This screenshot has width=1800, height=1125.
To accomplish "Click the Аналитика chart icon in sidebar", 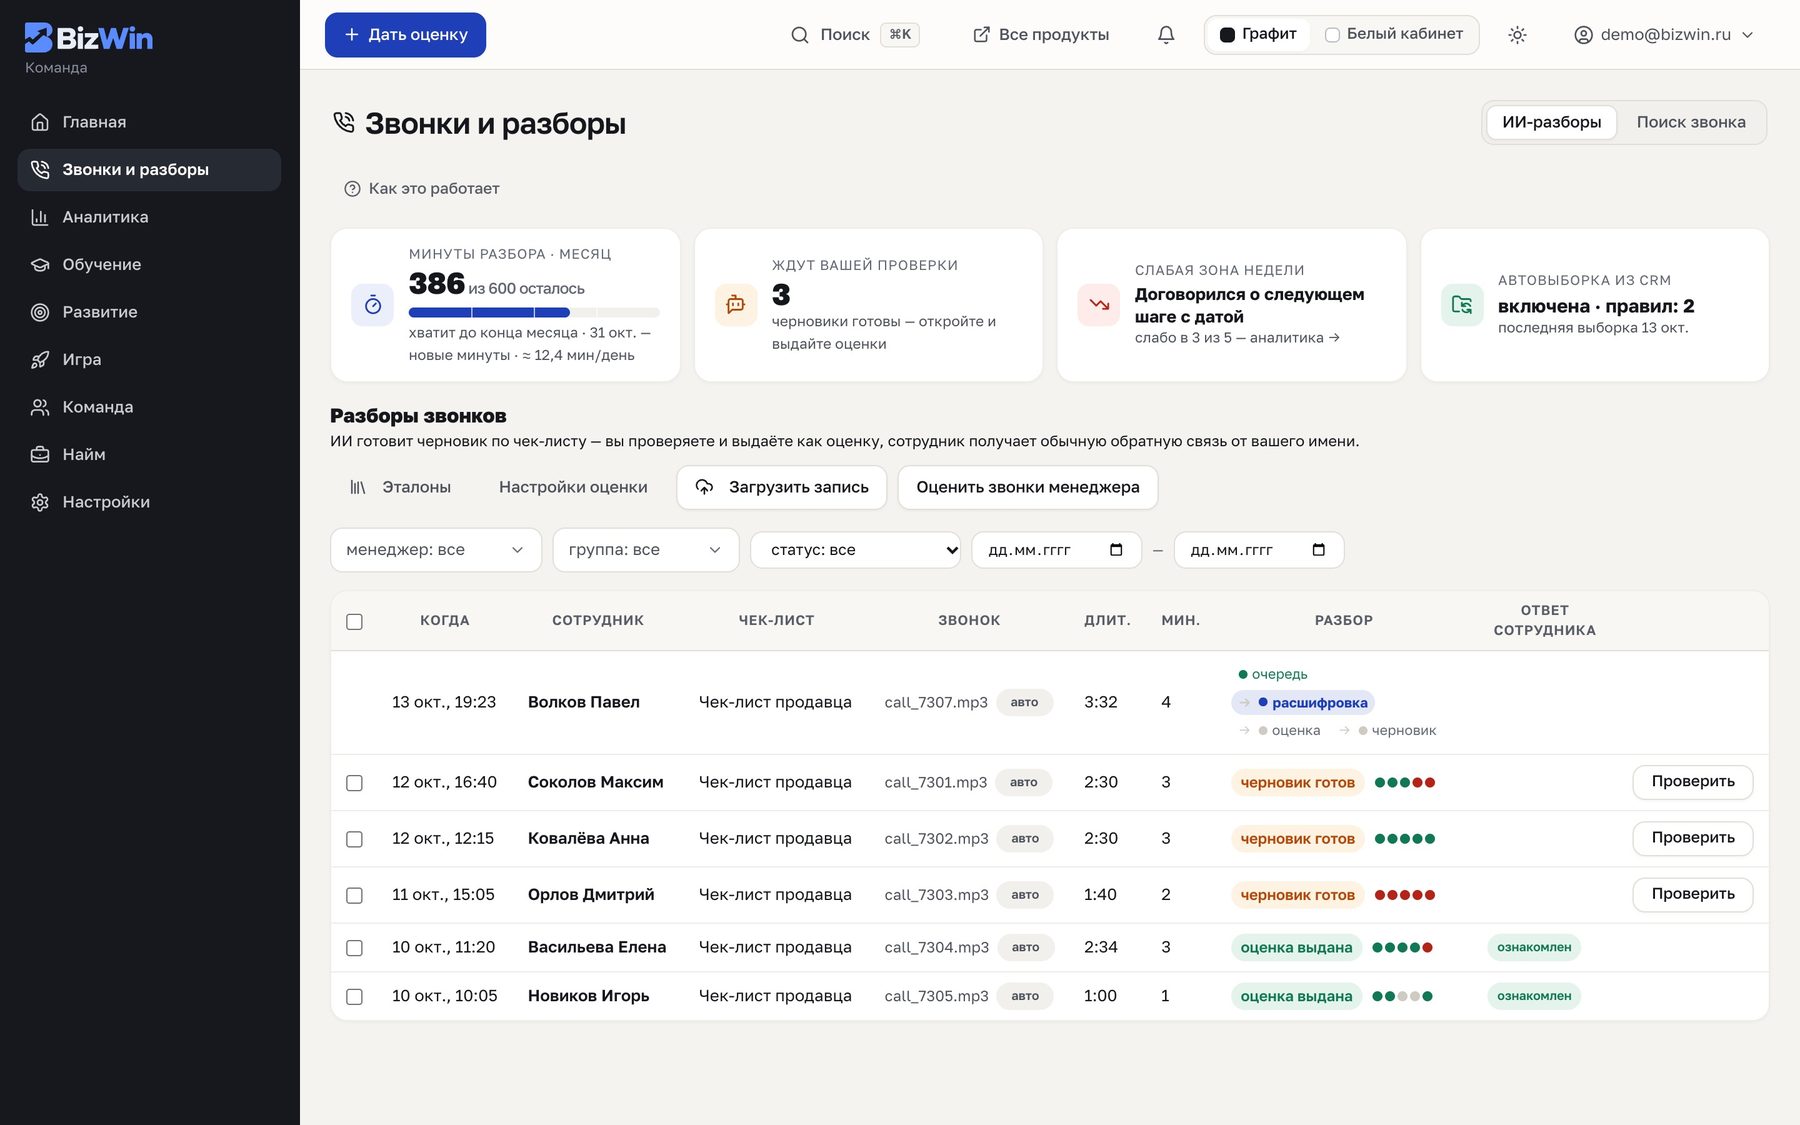I will (40, 217).
